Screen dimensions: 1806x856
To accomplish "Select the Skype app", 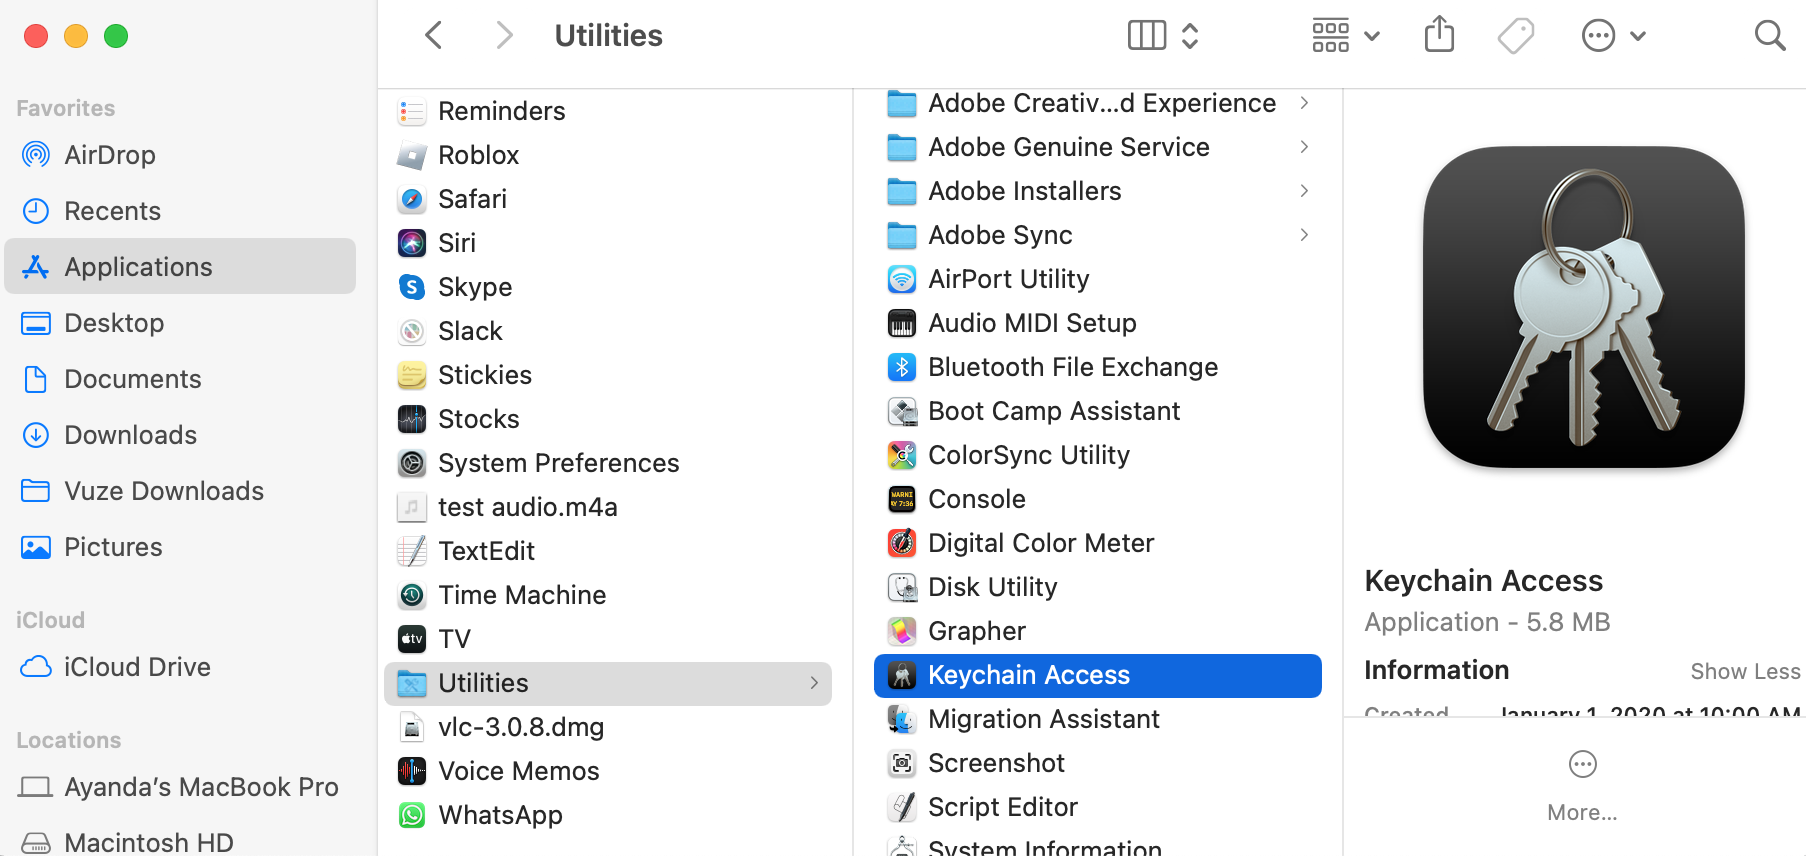I will coord(608,287).
